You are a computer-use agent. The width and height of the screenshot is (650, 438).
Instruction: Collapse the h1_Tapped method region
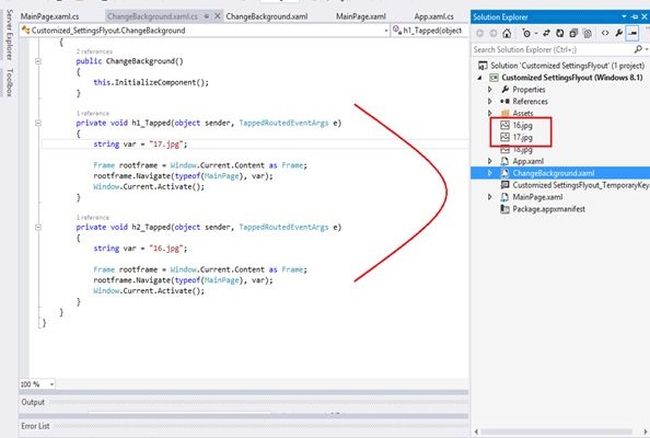tap(38, 123)
